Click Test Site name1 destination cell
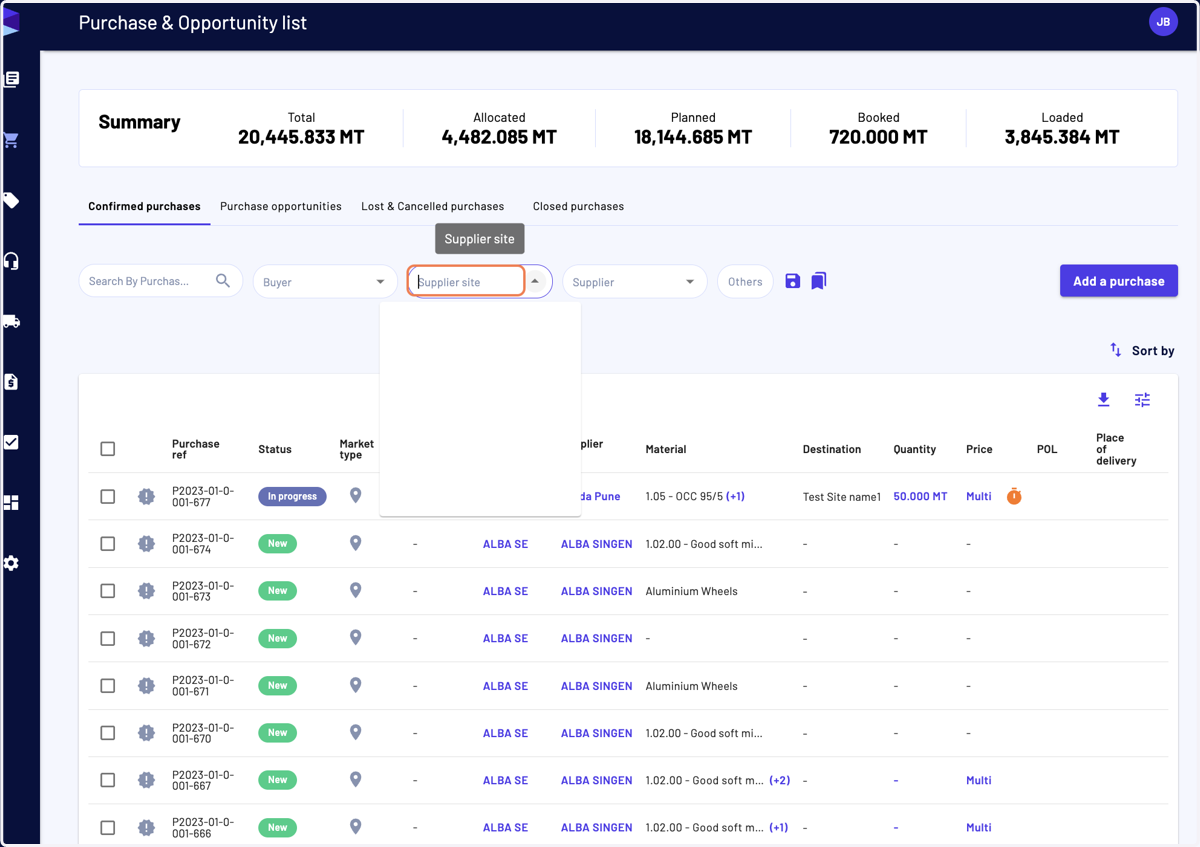This screenshot has height=847, width=1200. (842, 496)
